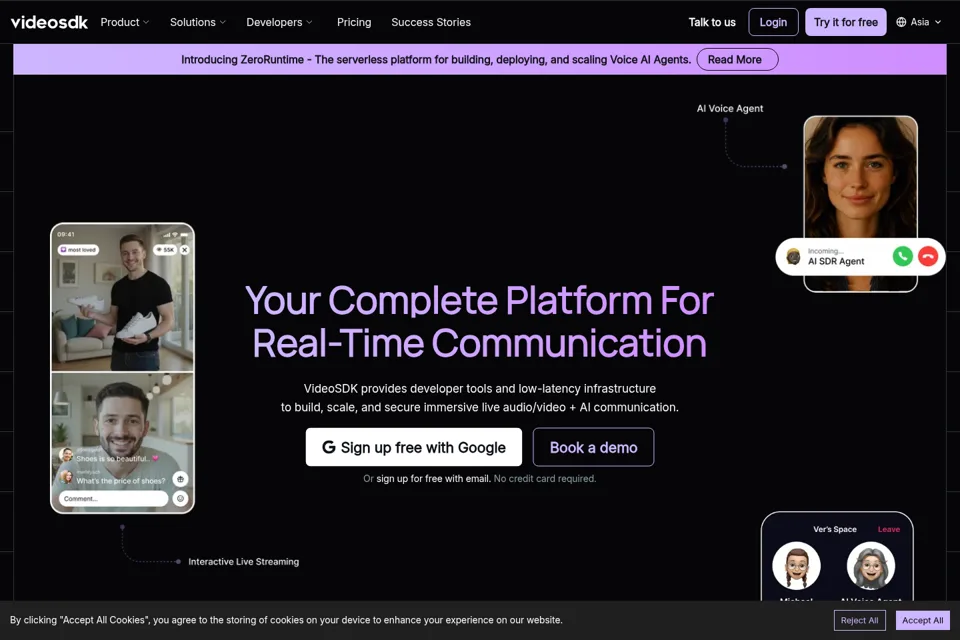Accept the incoming call green icon

click(902, 256)
